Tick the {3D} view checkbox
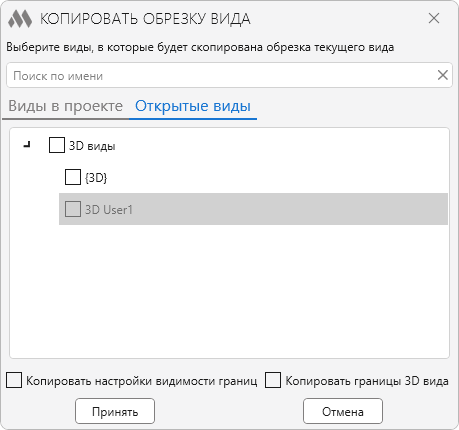459x430 pixels. point(73,177)
